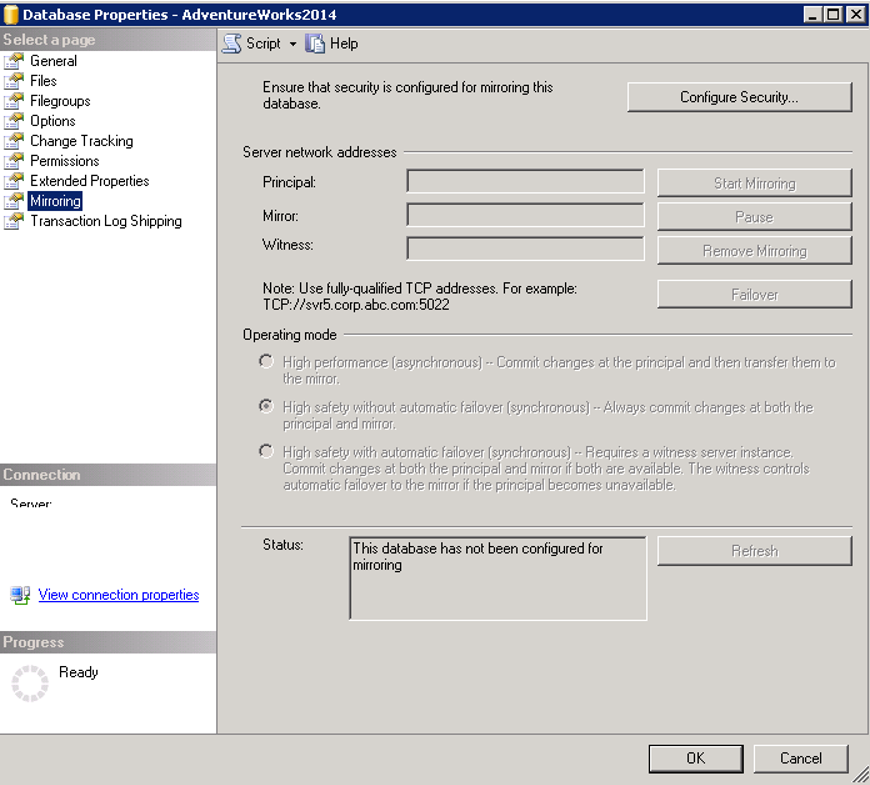Click the Mirror address field
Image resolution: width=870 pixels, height=785 pixels.
[525, 215]
